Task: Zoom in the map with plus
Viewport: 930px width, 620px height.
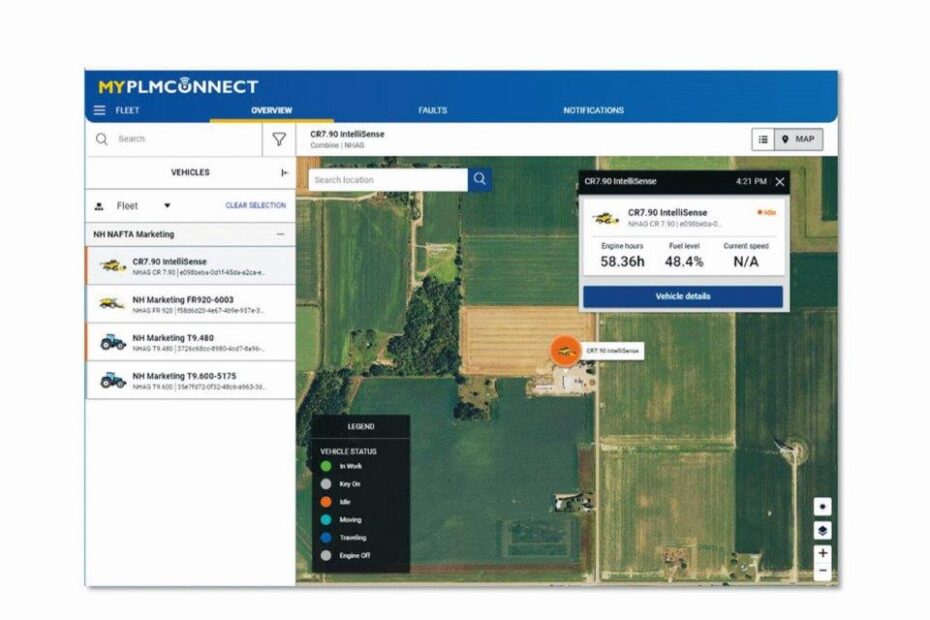Action: [x=822, y=553]
